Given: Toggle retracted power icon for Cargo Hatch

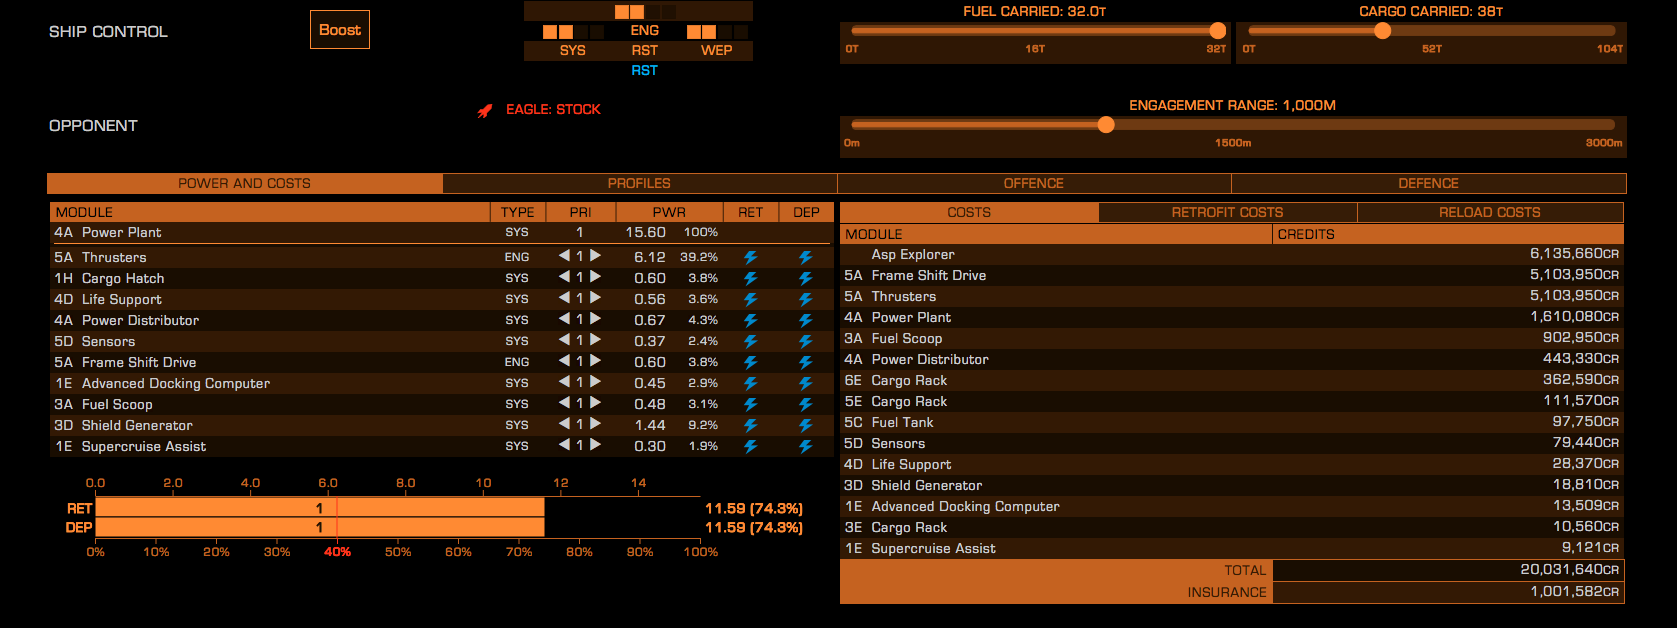Looking at the screenshot, I should click(x=750, y=278).
